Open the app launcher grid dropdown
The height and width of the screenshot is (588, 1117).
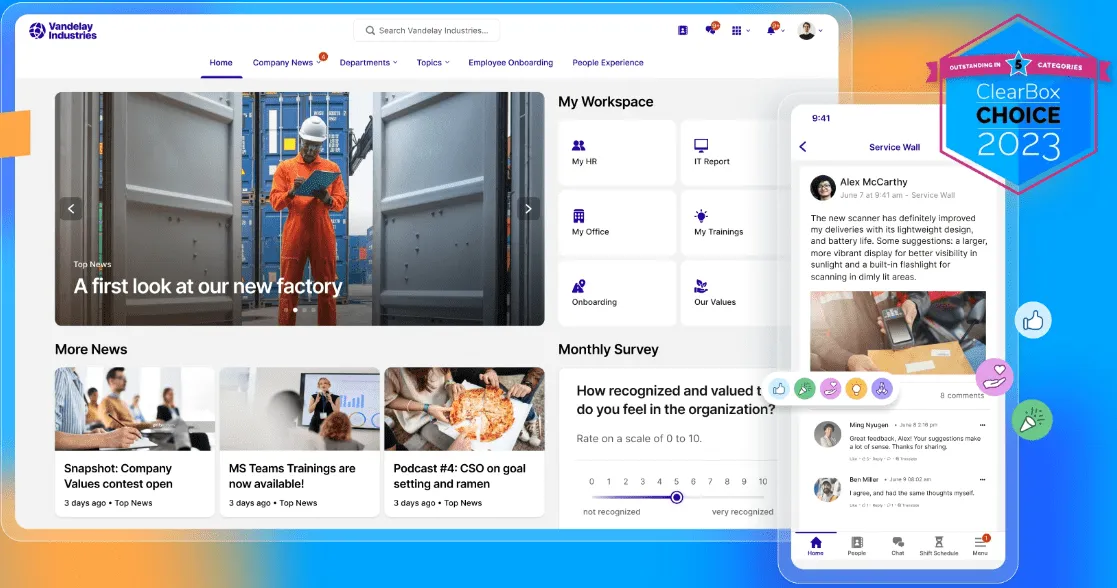click(x=740, y=31)
